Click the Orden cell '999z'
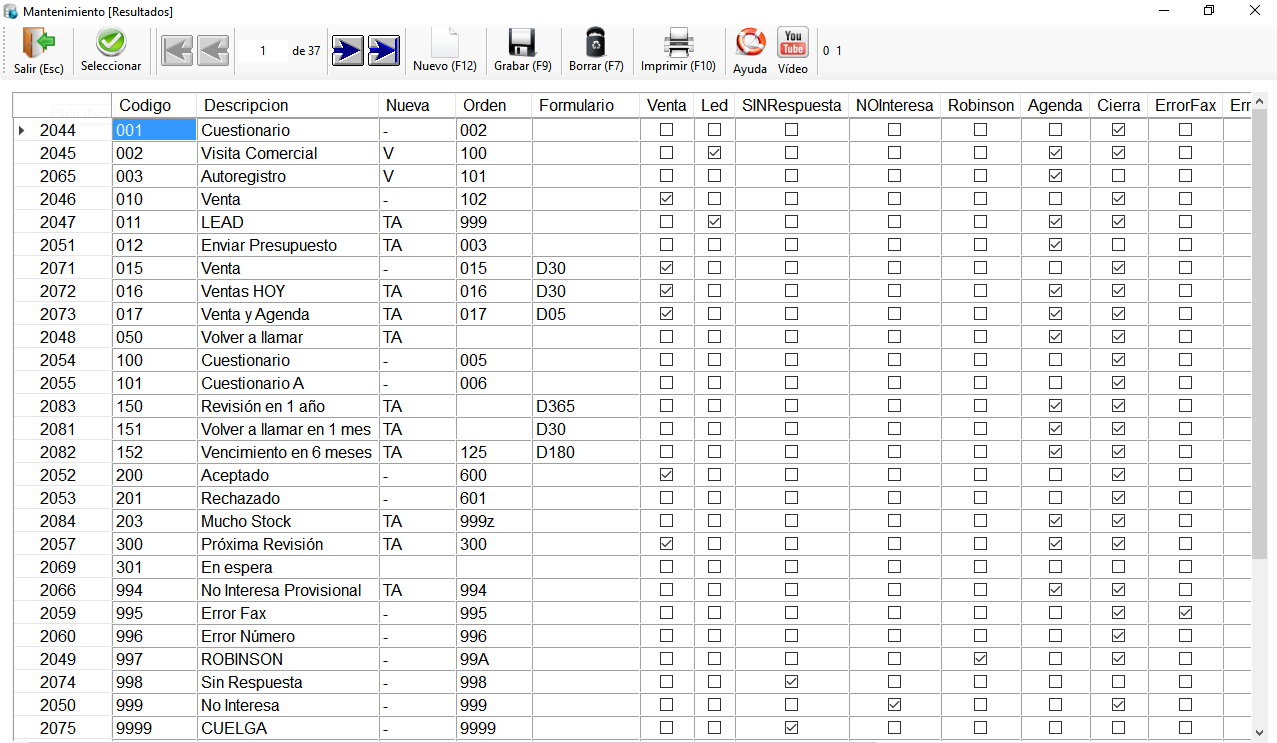The height and width of the screenshot is (743, 1277). point(494,521)
